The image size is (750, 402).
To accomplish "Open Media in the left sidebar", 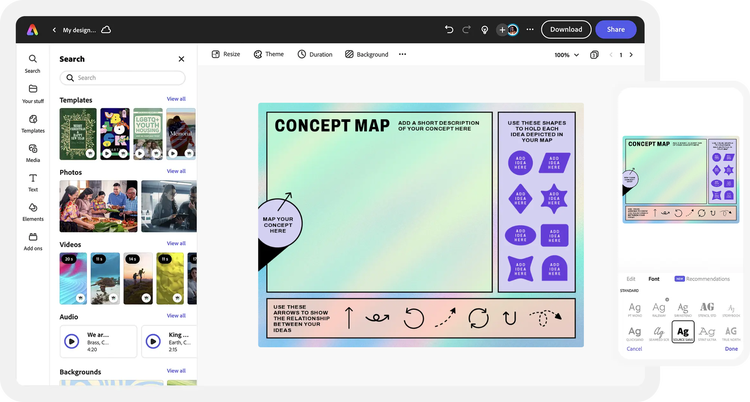I will click(x=33, y=153).
